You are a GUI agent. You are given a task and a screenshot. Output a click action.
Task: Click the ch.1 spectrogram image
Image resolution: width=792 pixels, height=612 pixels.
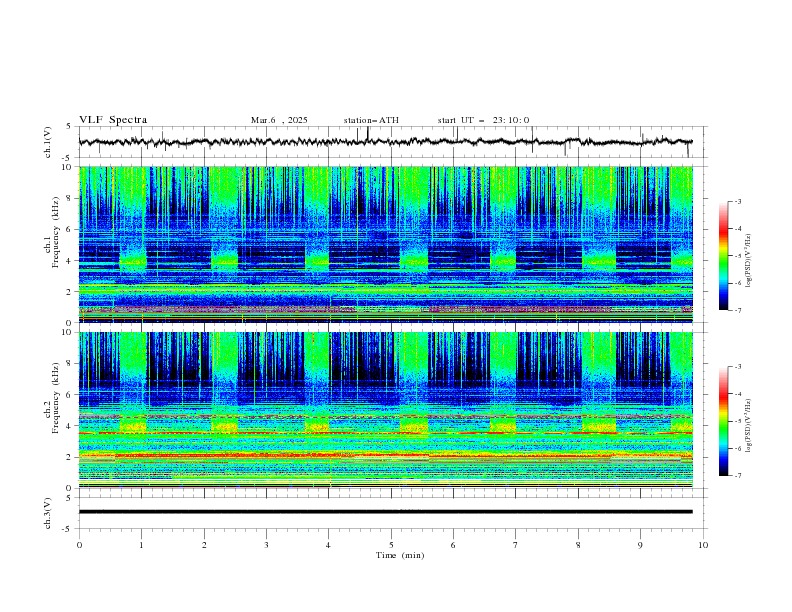pos(385,244)
